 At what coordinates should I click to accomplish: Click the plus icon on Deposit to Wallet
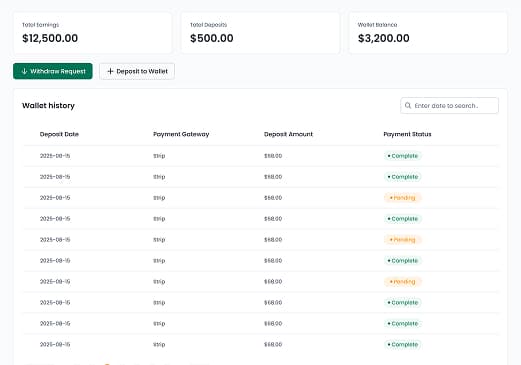coord(110,71)
